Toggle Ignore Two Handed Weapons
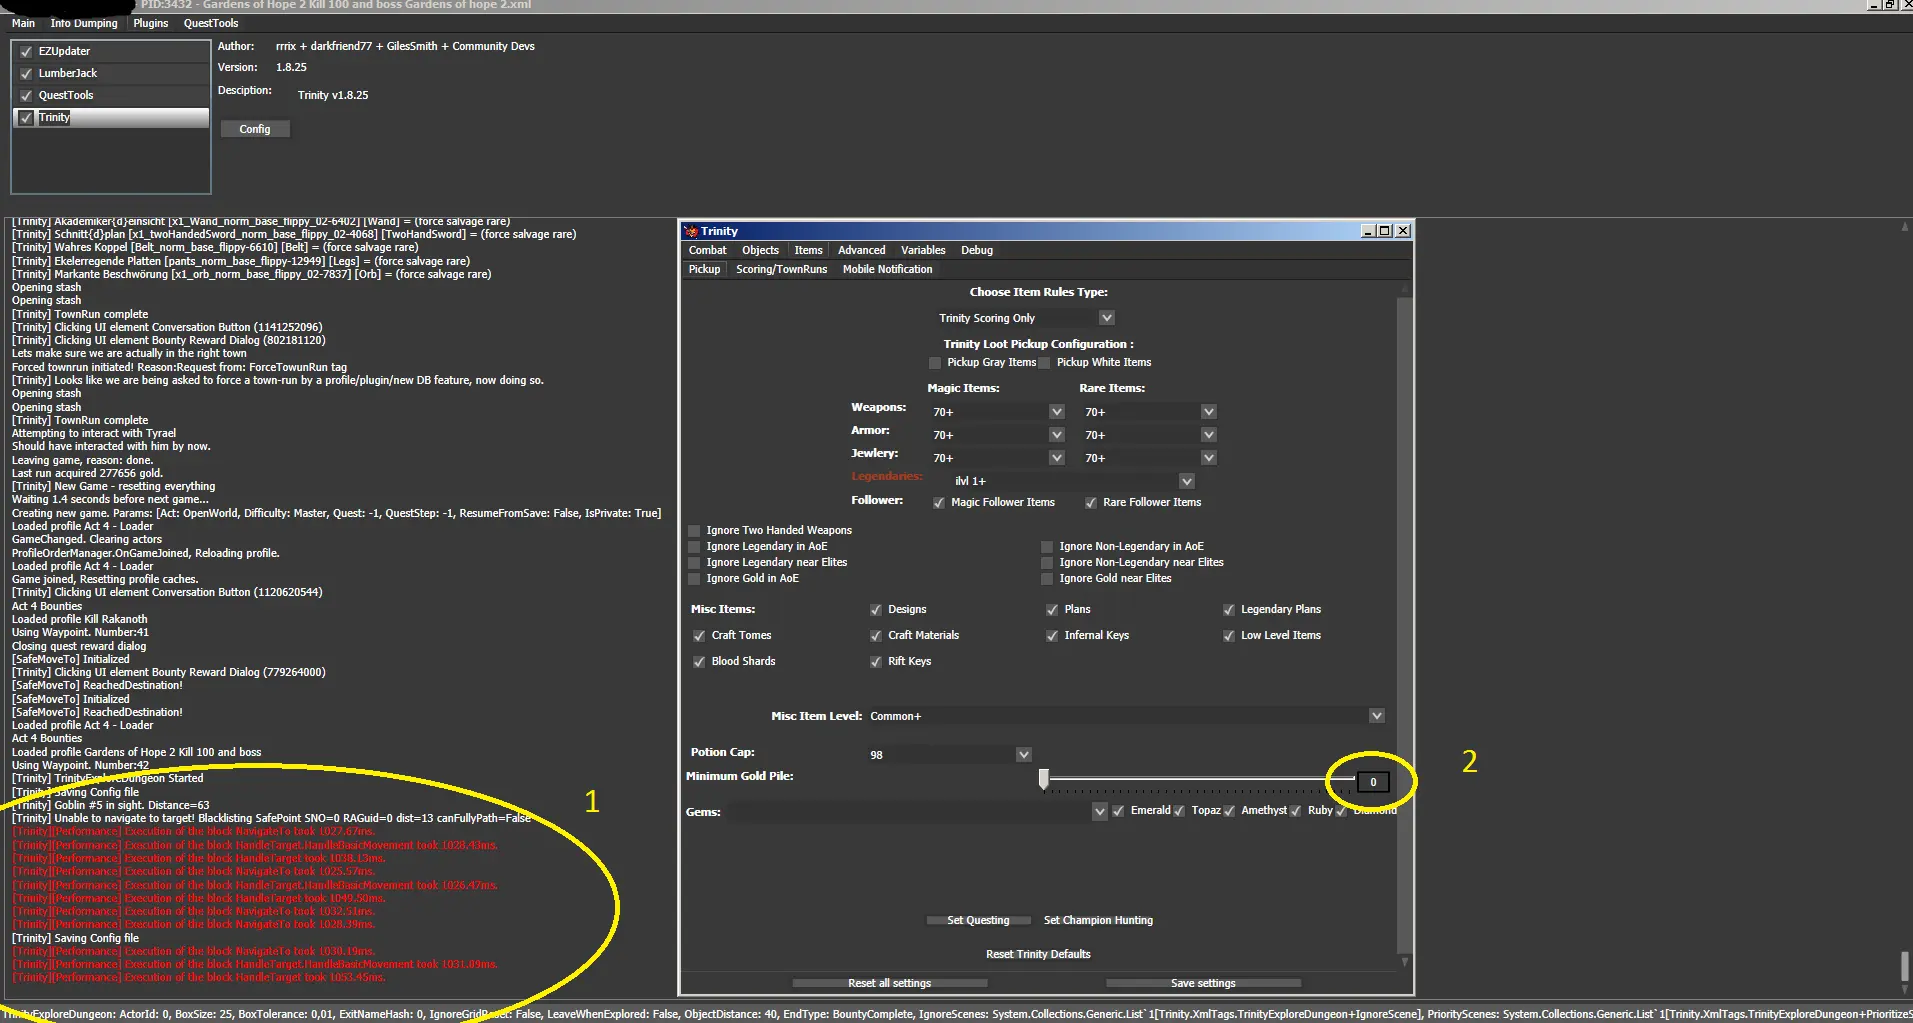This screenshot has width=1913, height=1023. tap(695, 531)
